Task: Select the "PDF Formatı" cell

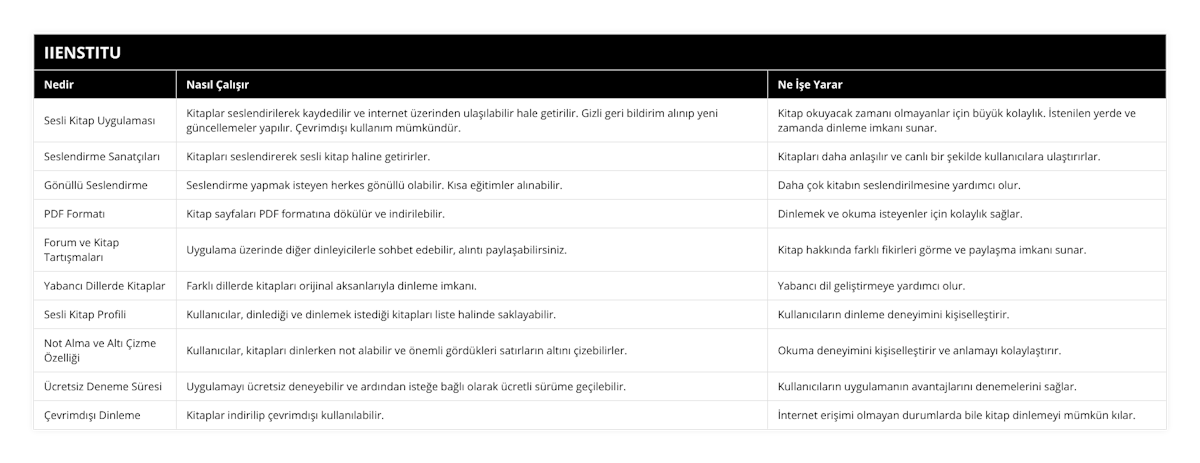Action: (75, 214)
